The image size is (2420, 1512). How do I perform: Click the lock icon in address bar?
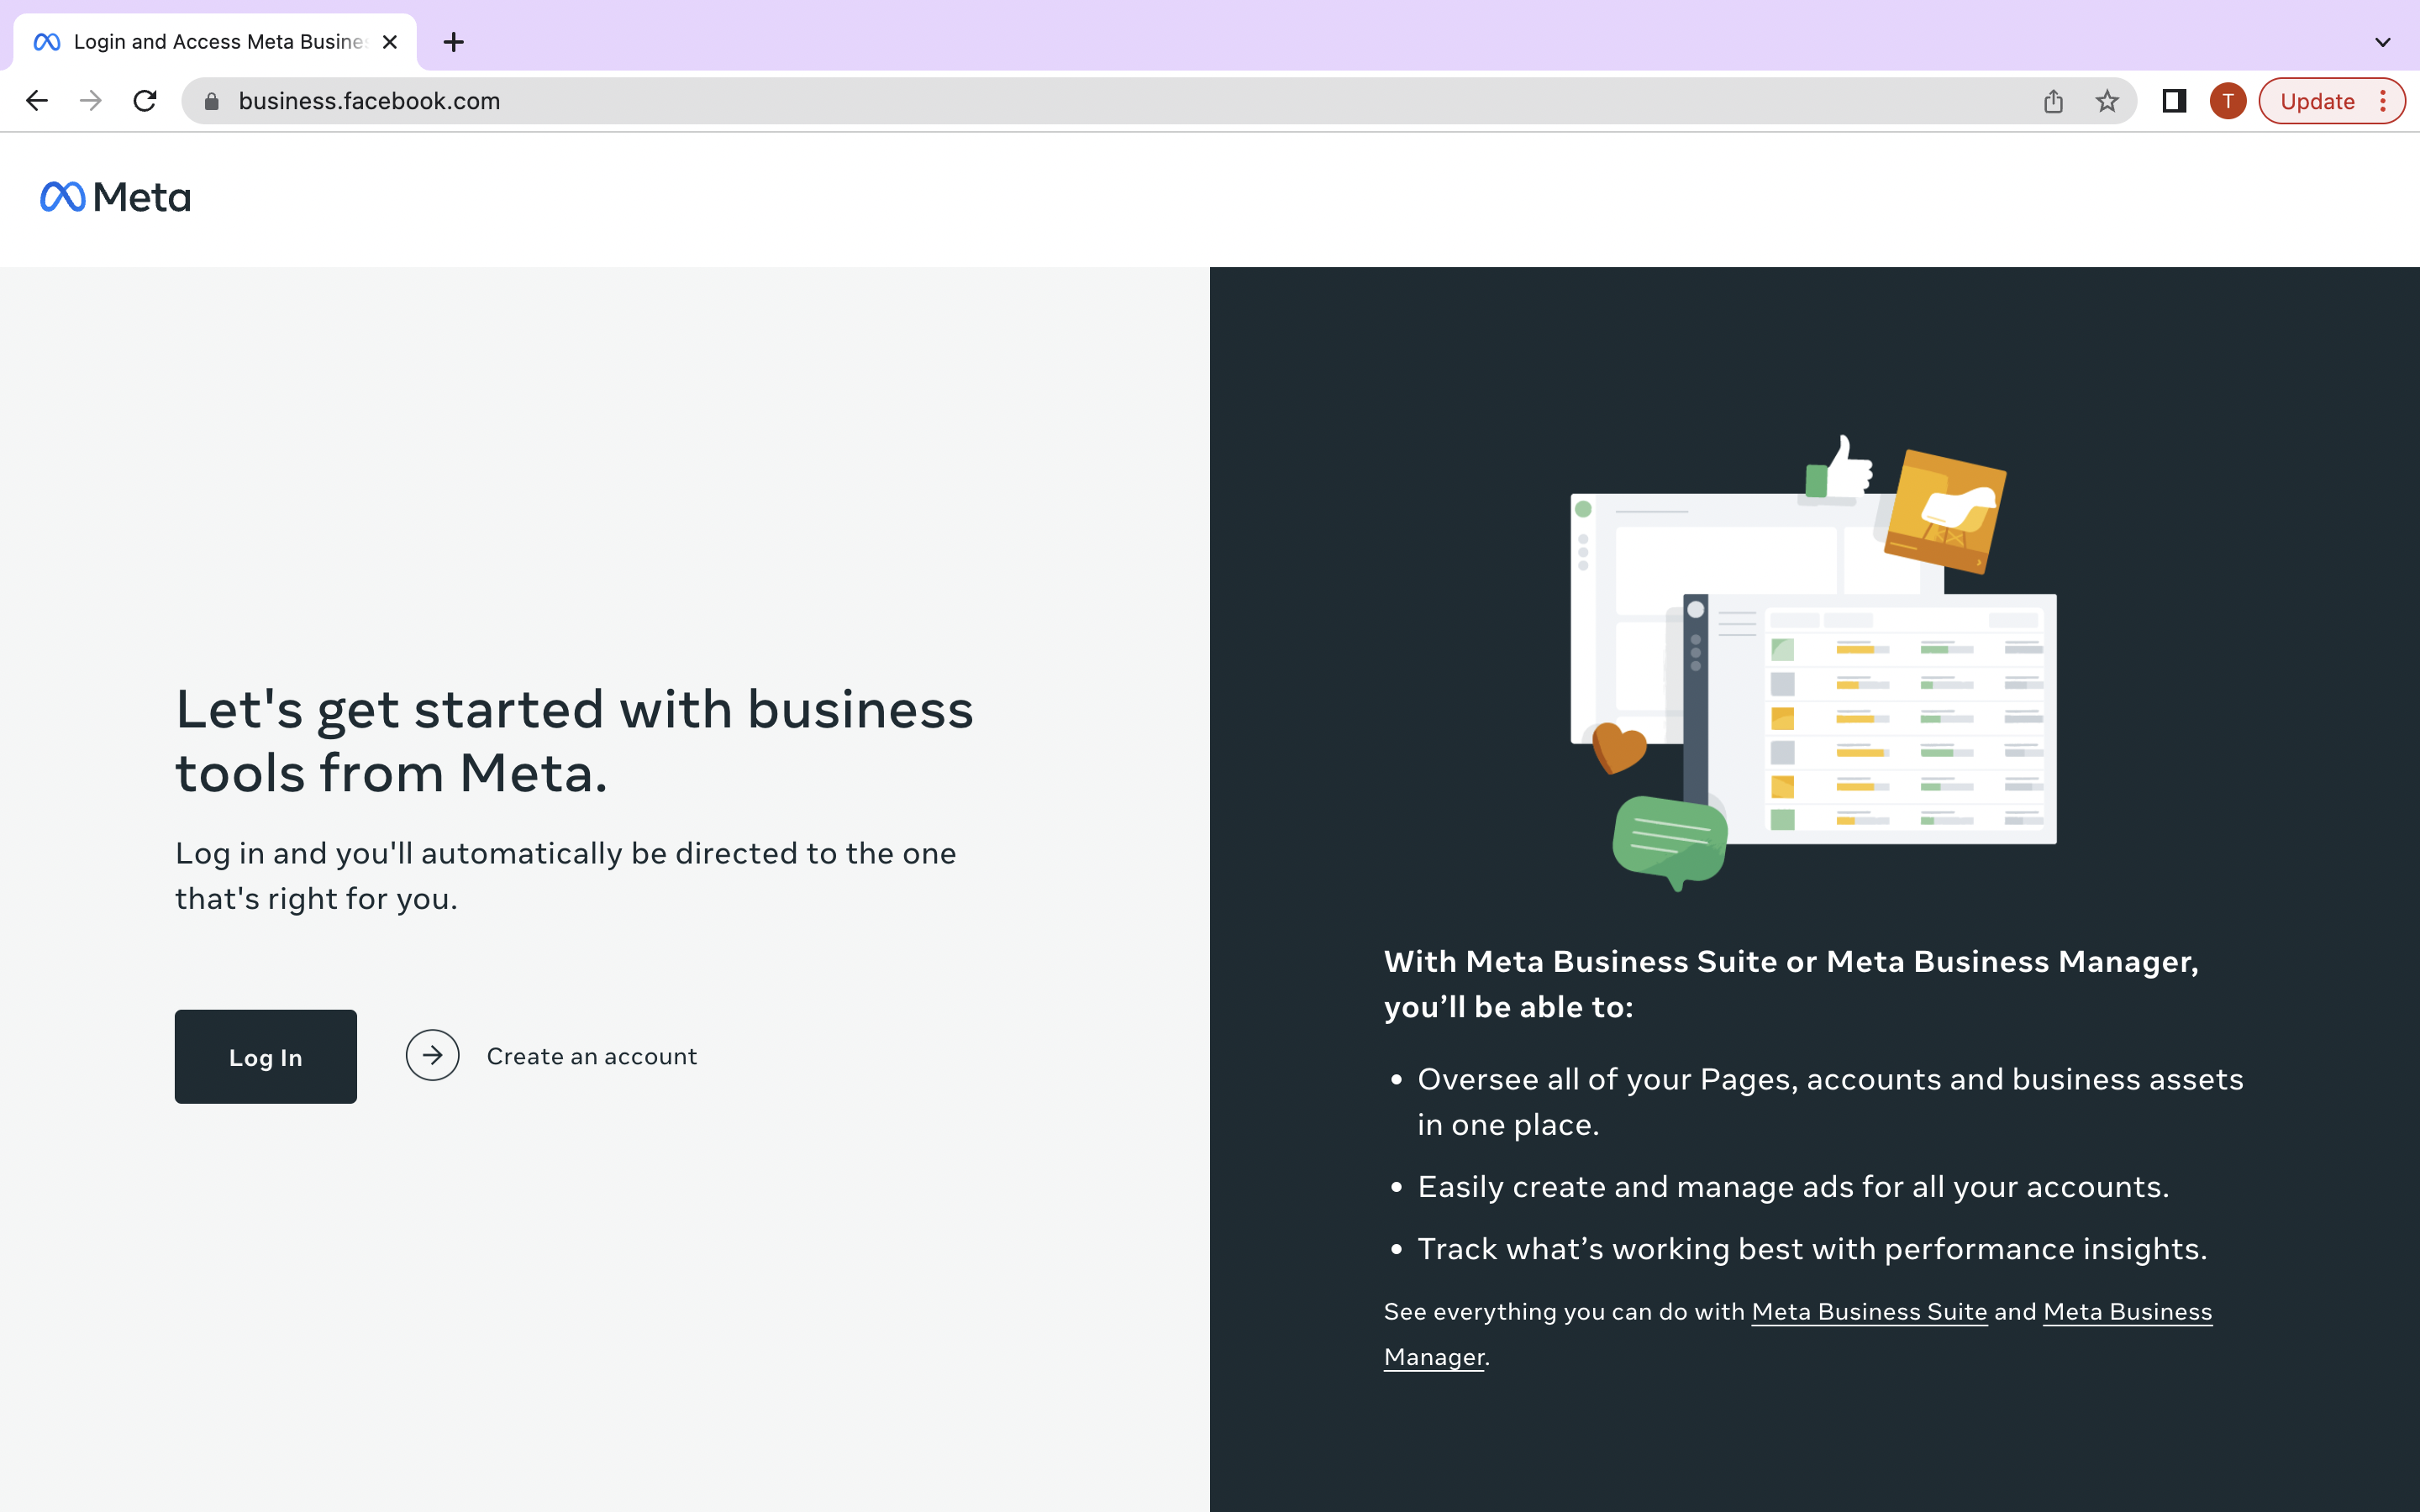click(x=211, y=101)
